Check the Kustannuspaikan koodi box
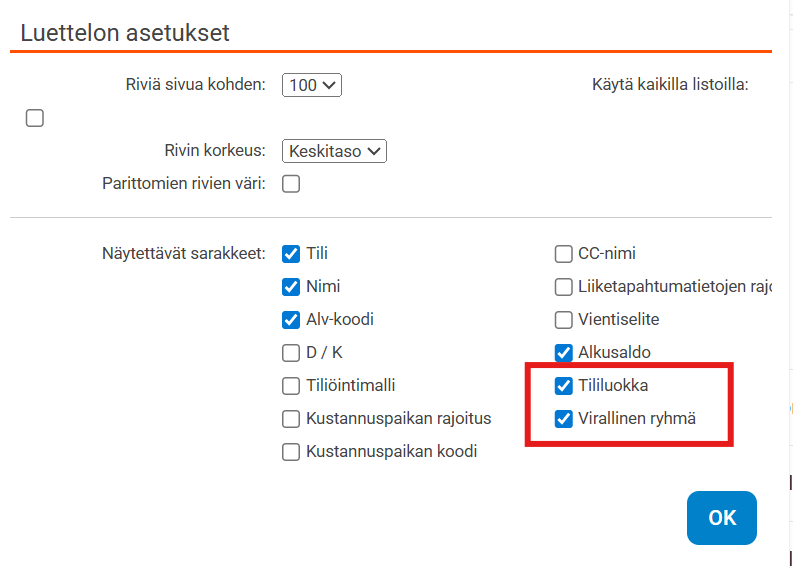 point(291,452)
